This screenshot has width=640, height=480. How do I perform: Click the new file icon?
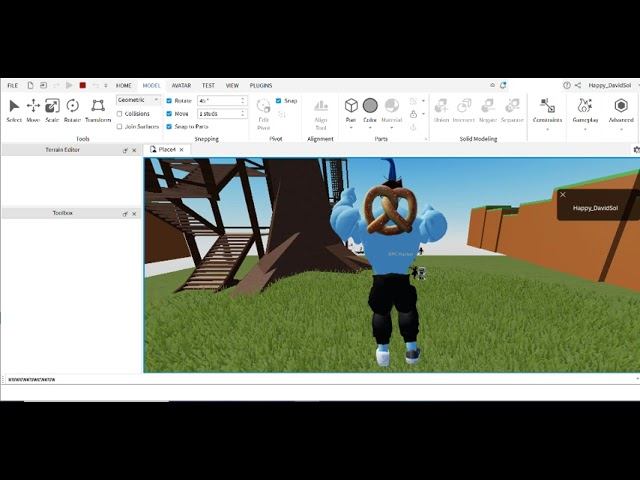[30, 85]
